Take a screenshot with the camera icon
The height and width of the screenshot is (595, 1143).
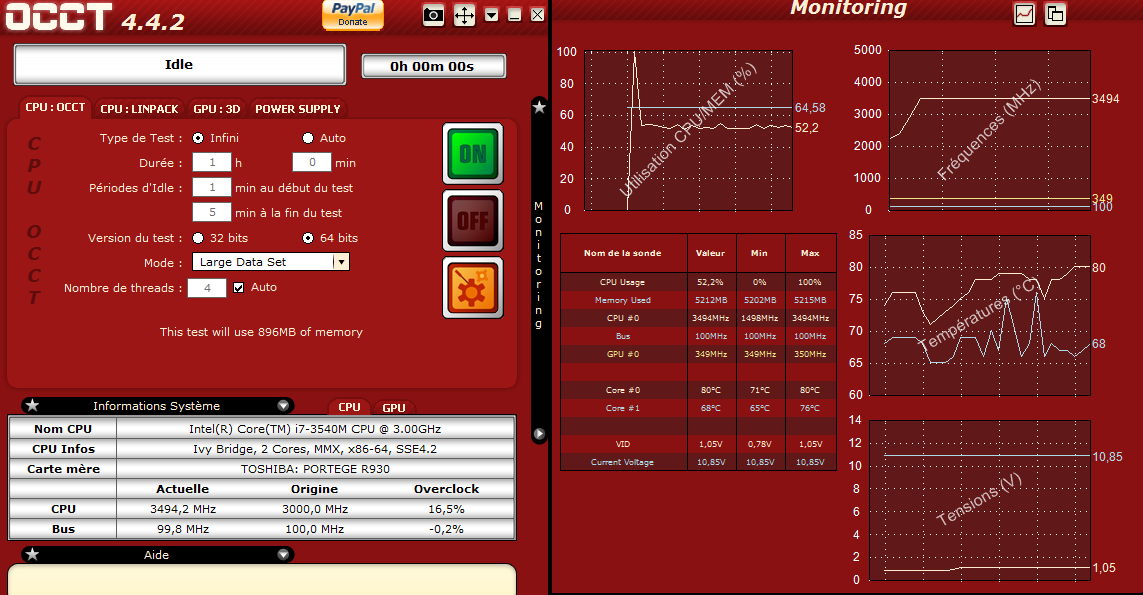coord(434,15)
